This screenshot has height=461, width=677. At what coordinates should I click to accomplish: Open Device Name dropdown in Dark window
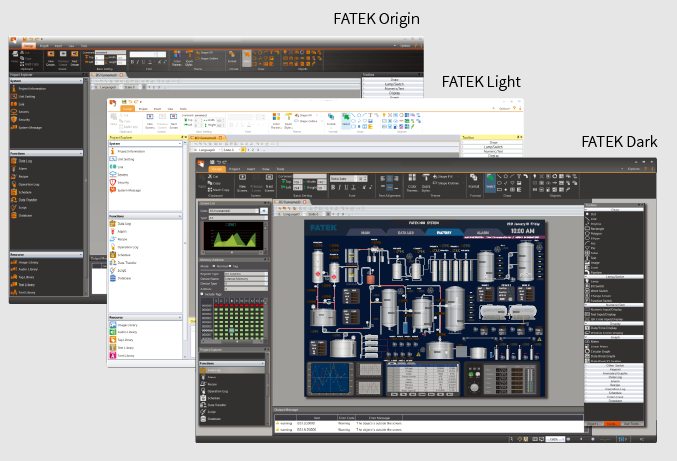point(246,279)
